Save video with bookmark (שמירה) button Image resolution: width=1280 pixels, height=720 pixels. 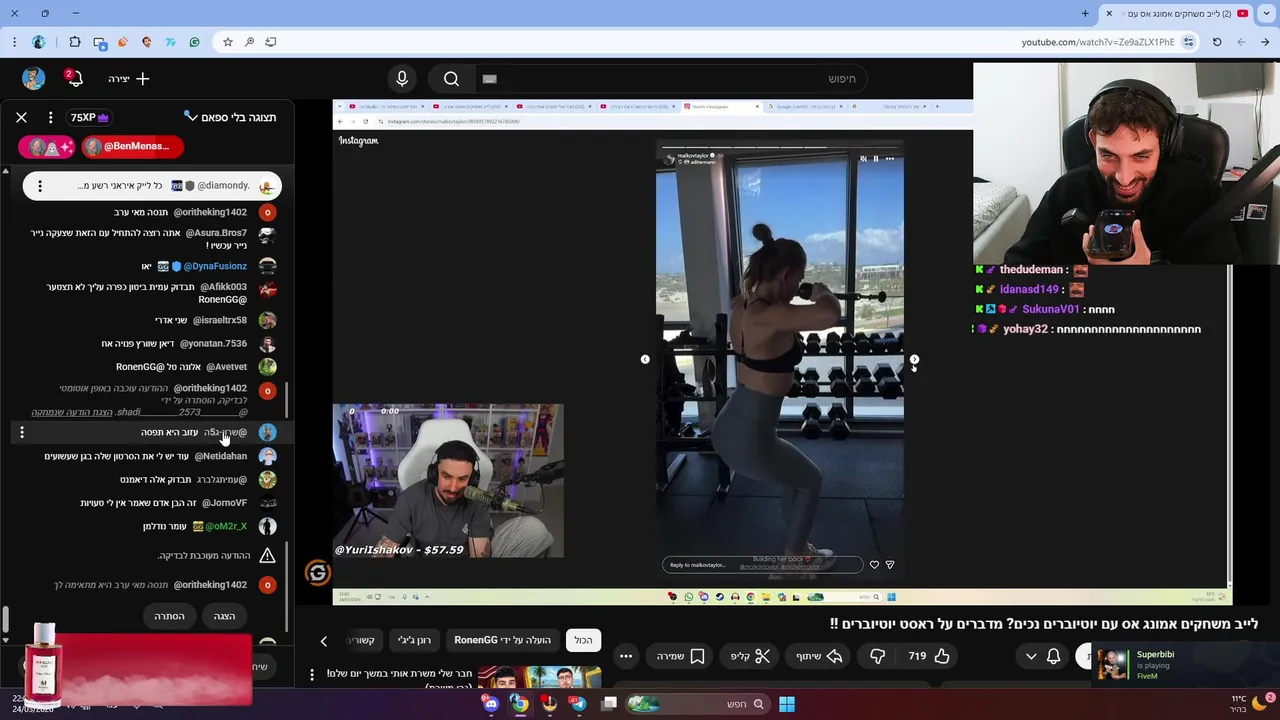pos(680,656)
